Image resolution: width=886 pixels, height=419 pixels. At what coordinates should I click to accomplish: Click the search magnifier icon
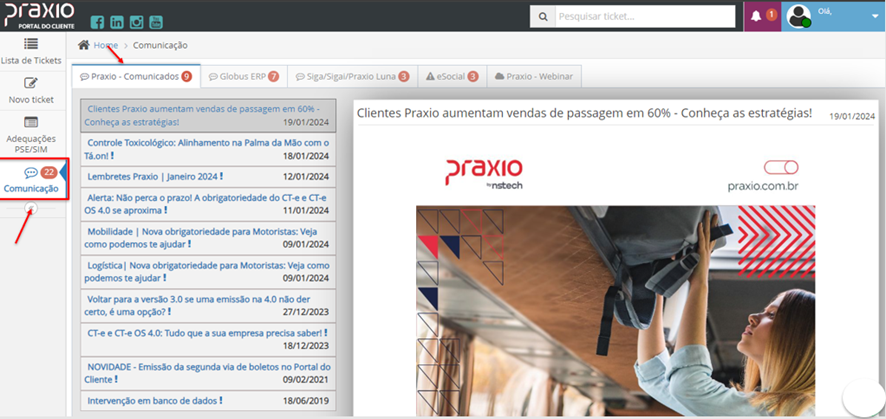tap(543, 17)
